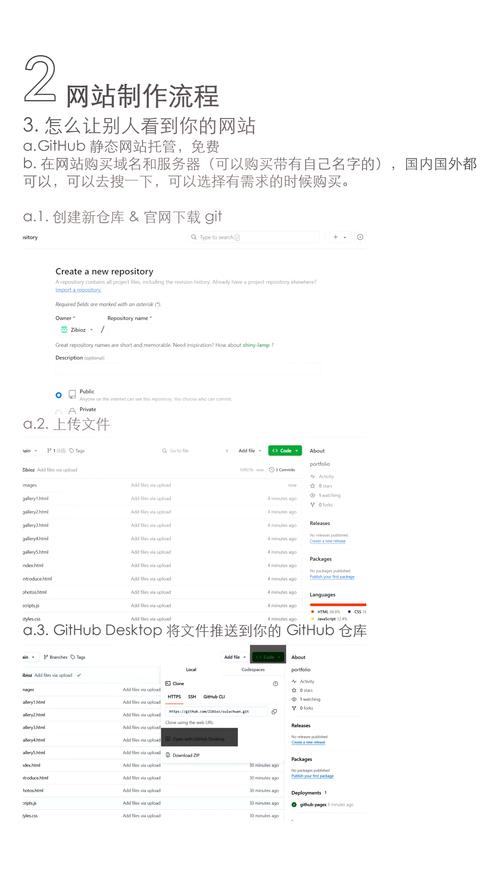This screenshot has width=500, height=875.
Task: Click Activity icon in a.3 About panel
Action: coord(294,681)
